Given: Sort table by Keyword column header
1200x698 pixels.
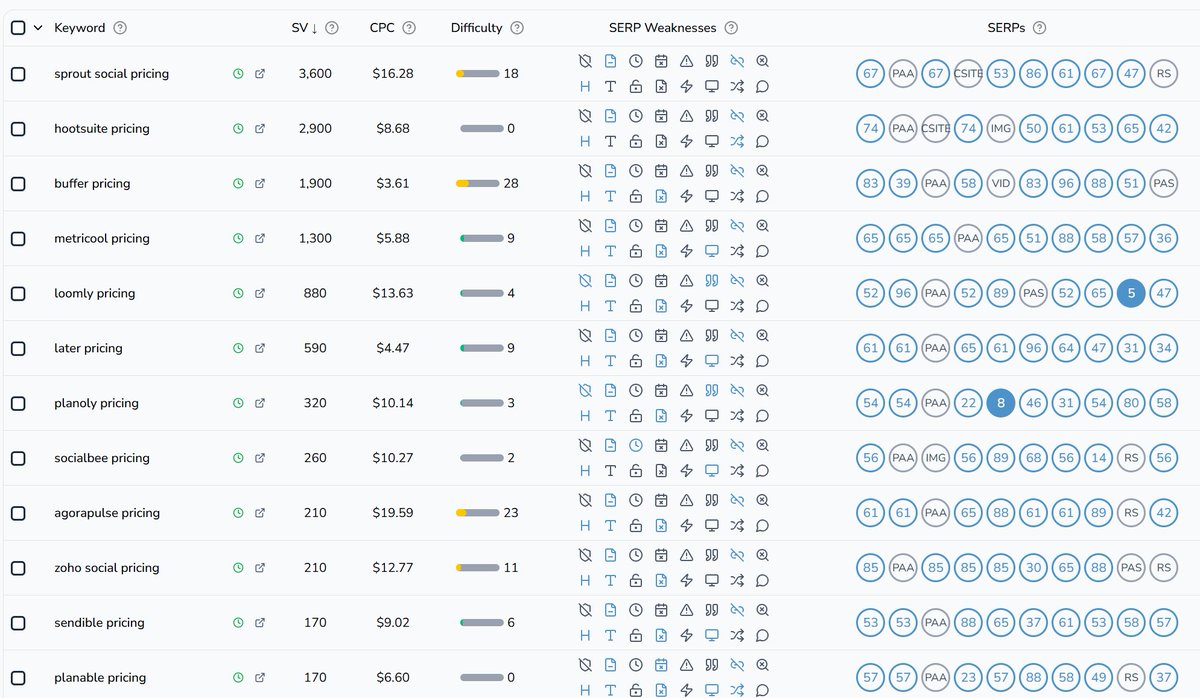Looking at the screenshot, I should (80, 28).
